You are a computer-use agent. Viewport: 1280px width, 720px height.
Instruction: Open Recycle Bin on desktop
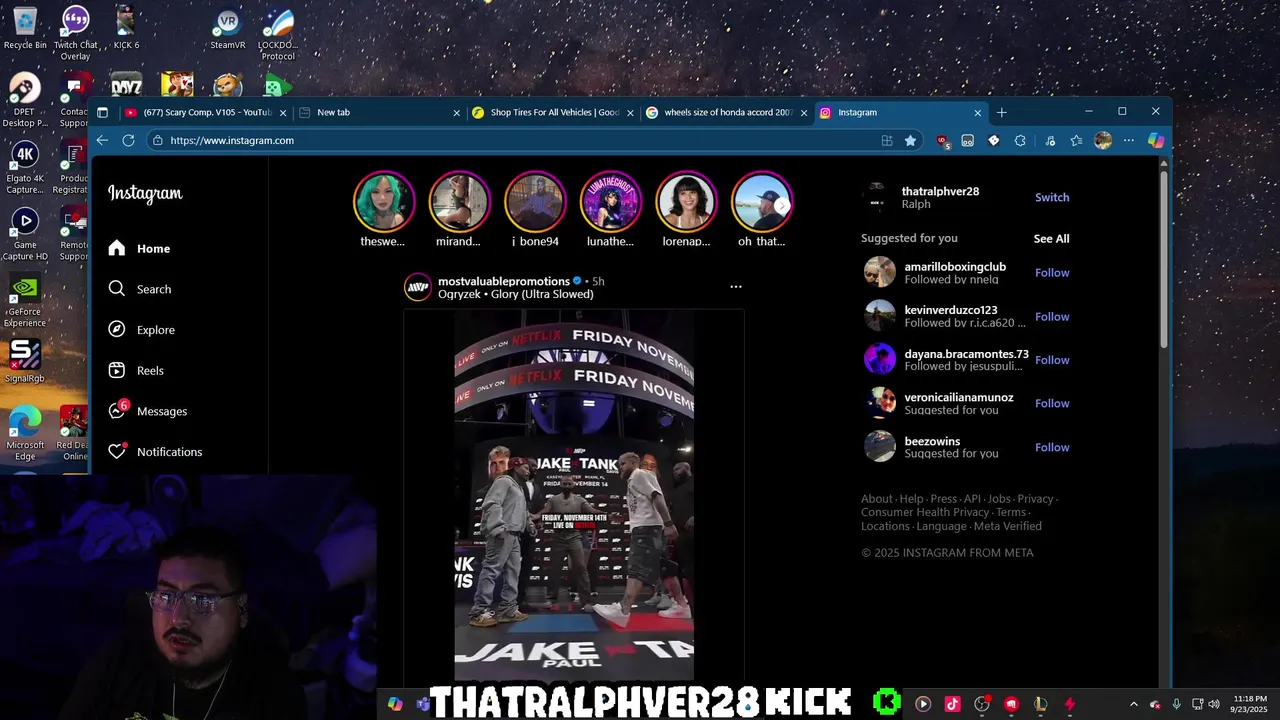[25, 27]
